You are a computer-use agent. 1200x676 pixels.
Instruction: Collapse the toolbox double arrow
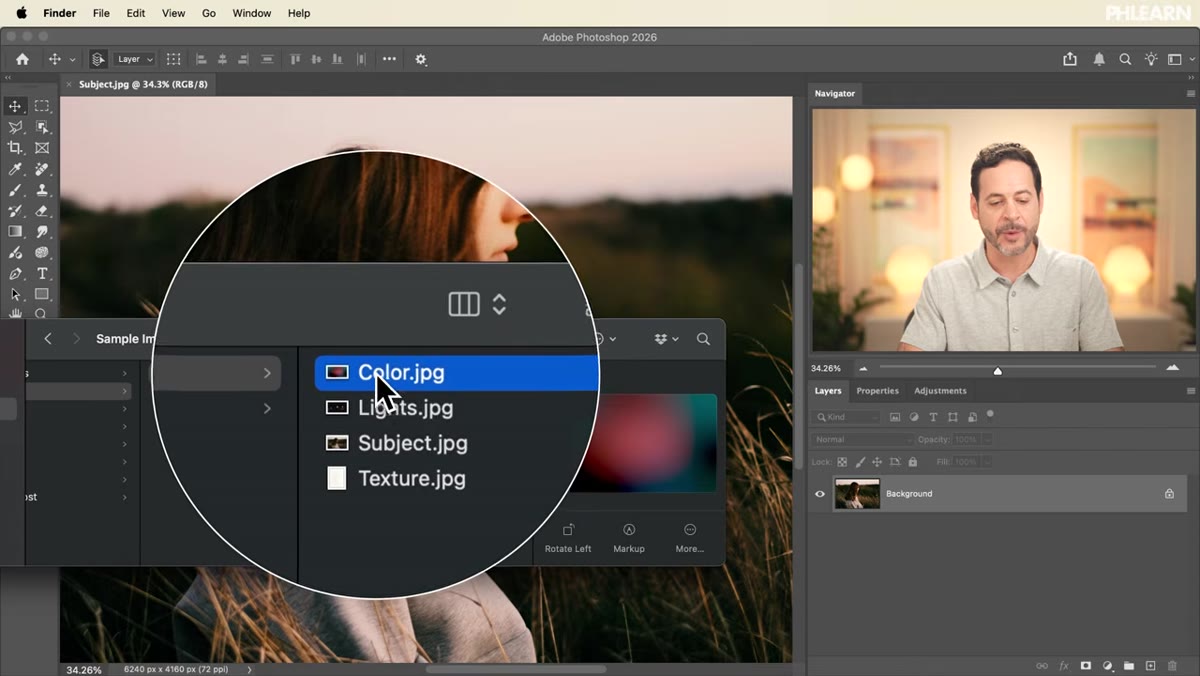tap(8, 78)
